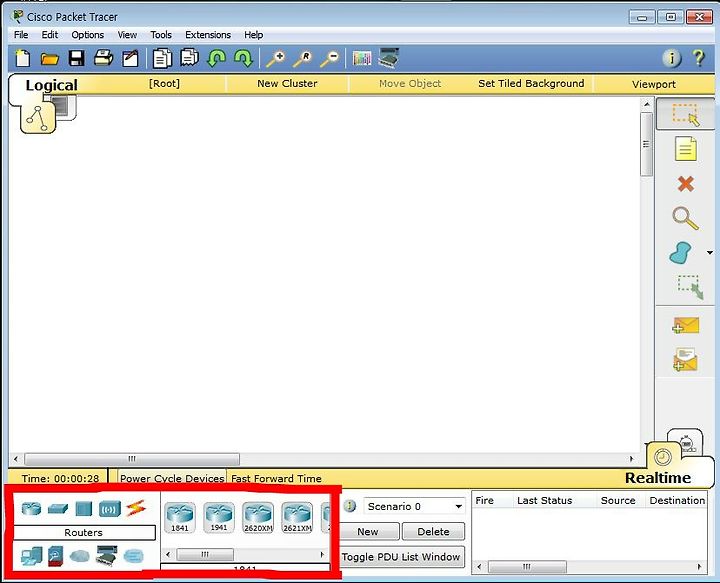Open the Tools menu

click(x=161, y=35)
